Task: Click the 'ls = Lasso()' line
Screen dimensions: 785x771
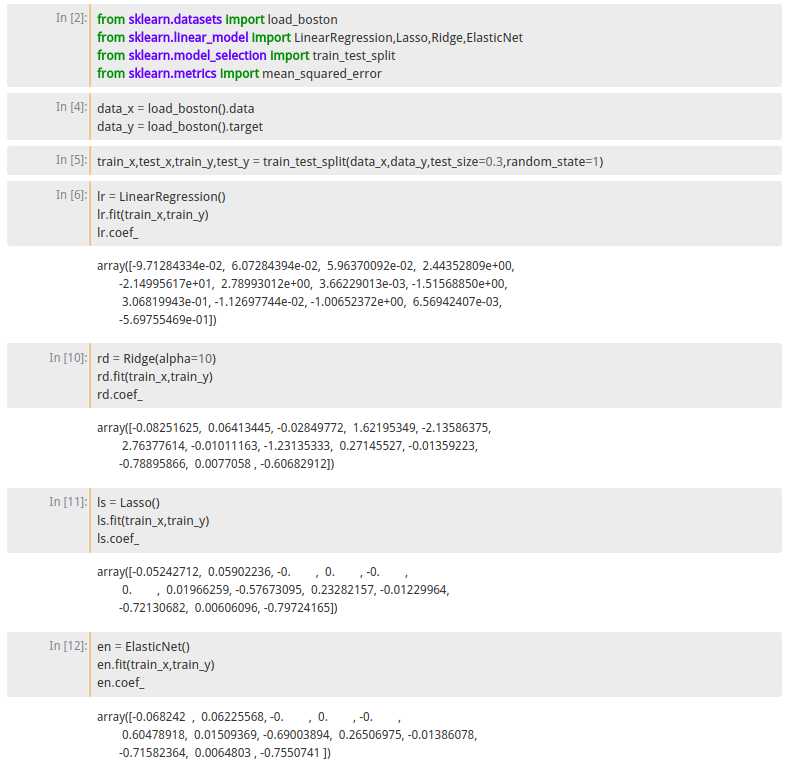Action: [x=129, y=503]
